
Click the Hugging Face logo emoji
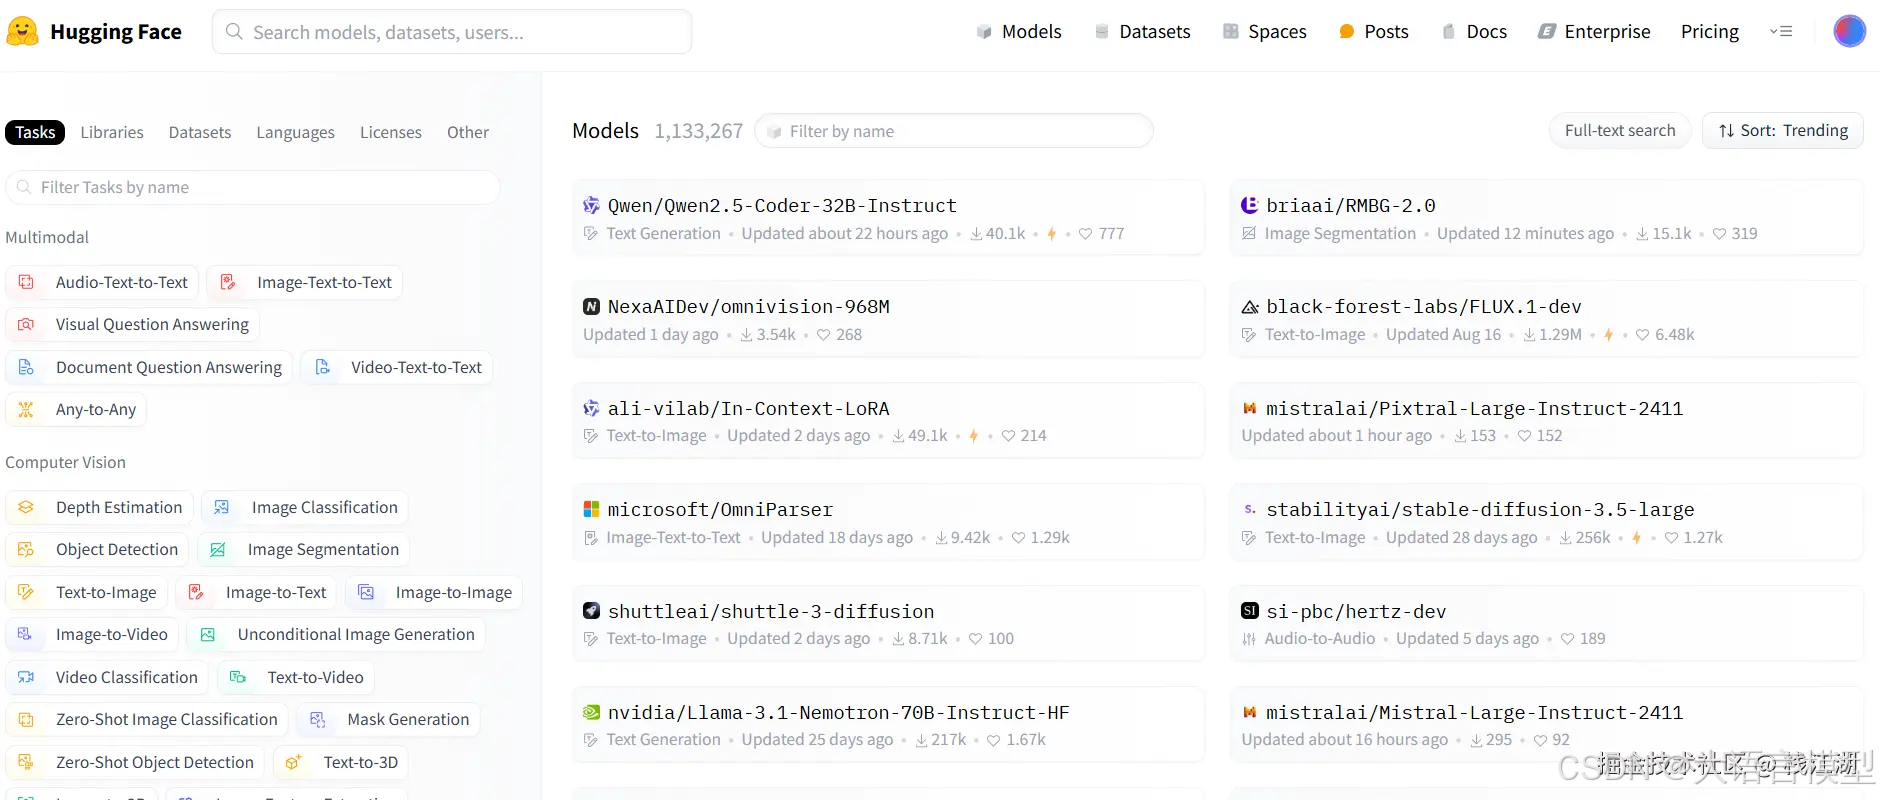click(x=22, y=31)
